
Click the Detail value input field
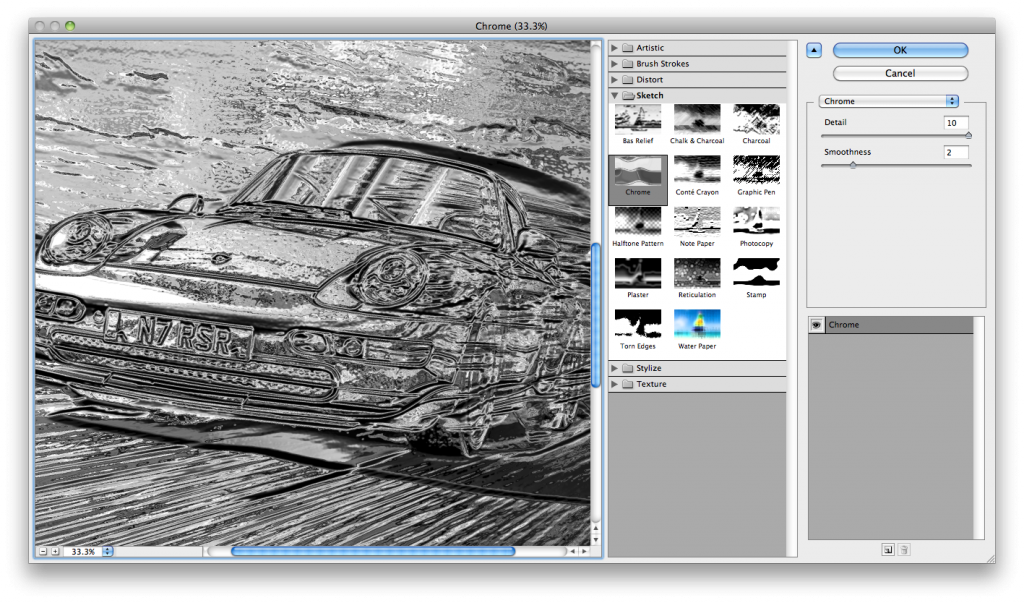pyautogui.click(x=955, y=123)
